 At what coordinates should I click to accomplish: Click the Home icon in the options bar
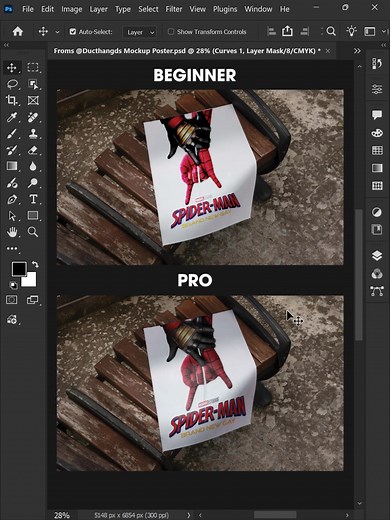18,31
